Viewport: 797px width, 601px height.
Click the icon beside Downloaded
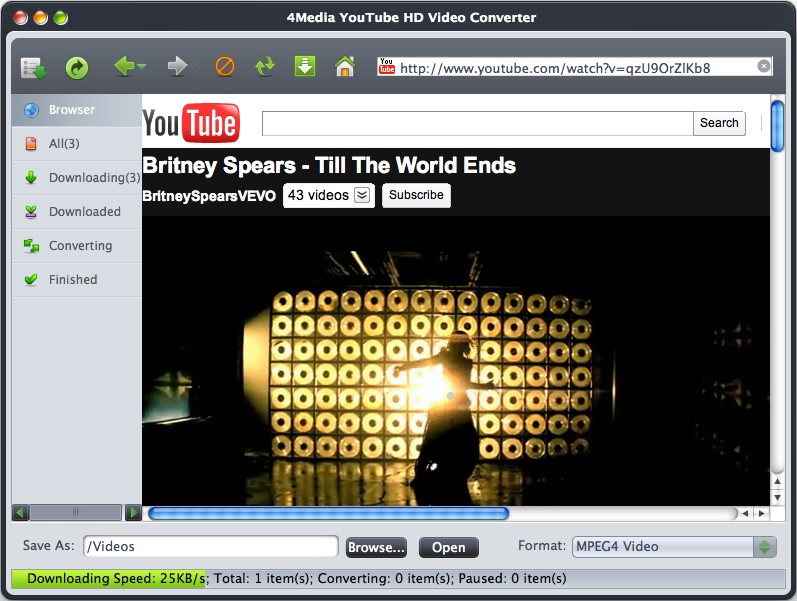[31, 212]
